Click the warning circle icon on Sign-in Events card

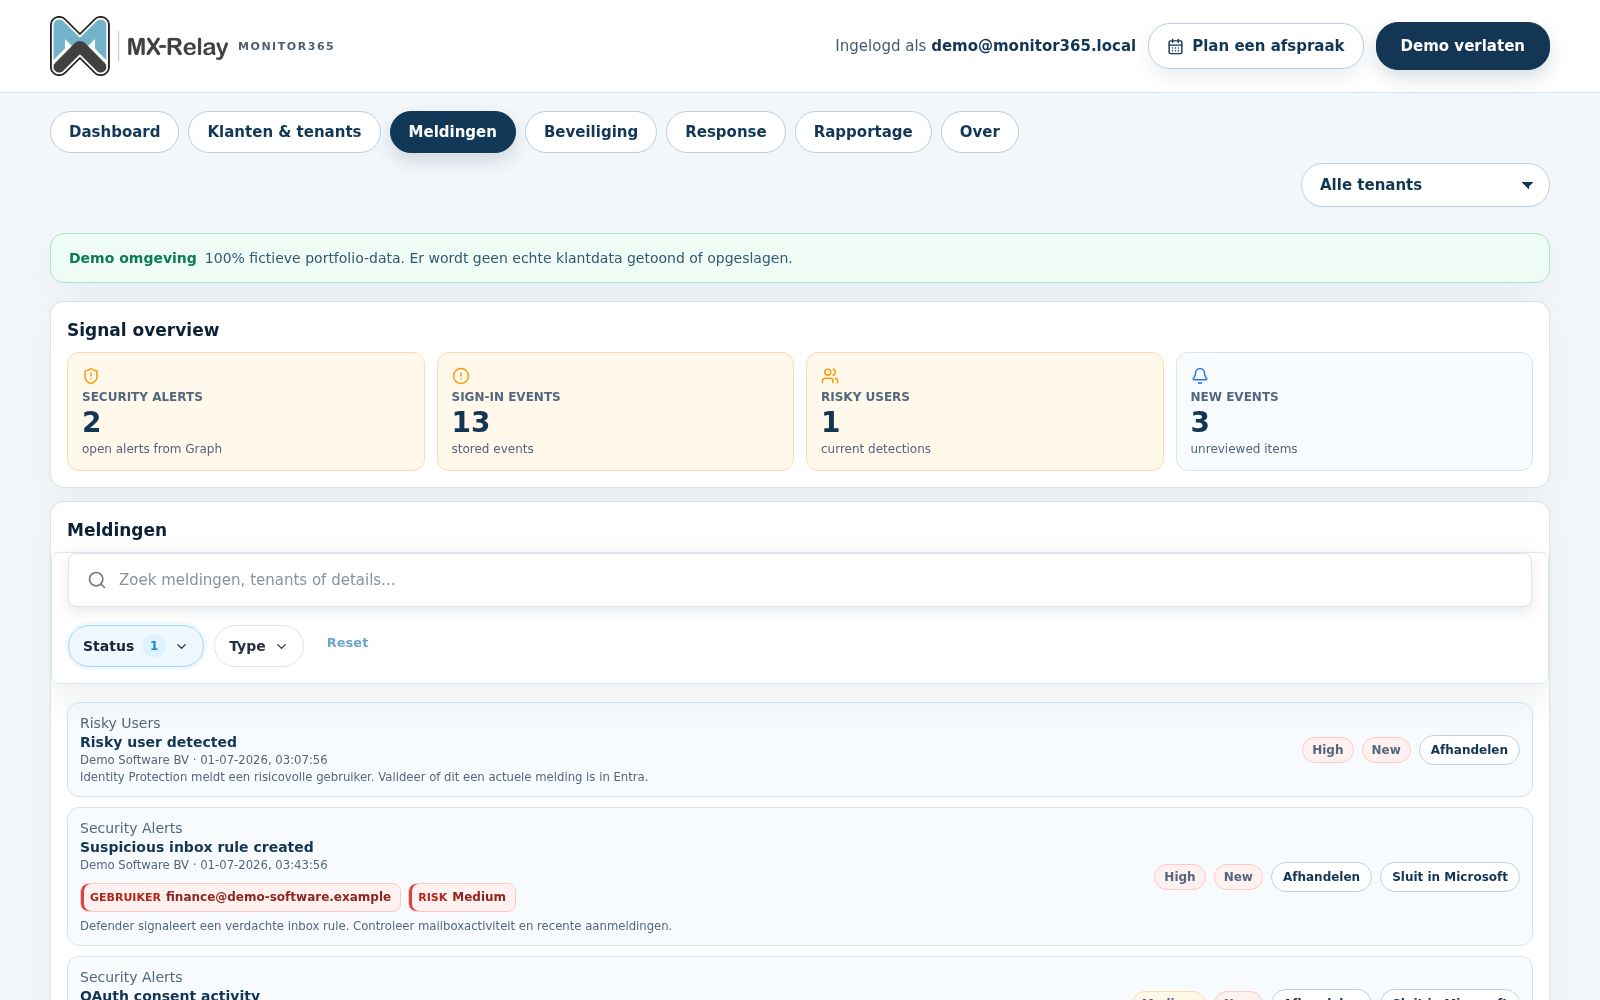461,376
